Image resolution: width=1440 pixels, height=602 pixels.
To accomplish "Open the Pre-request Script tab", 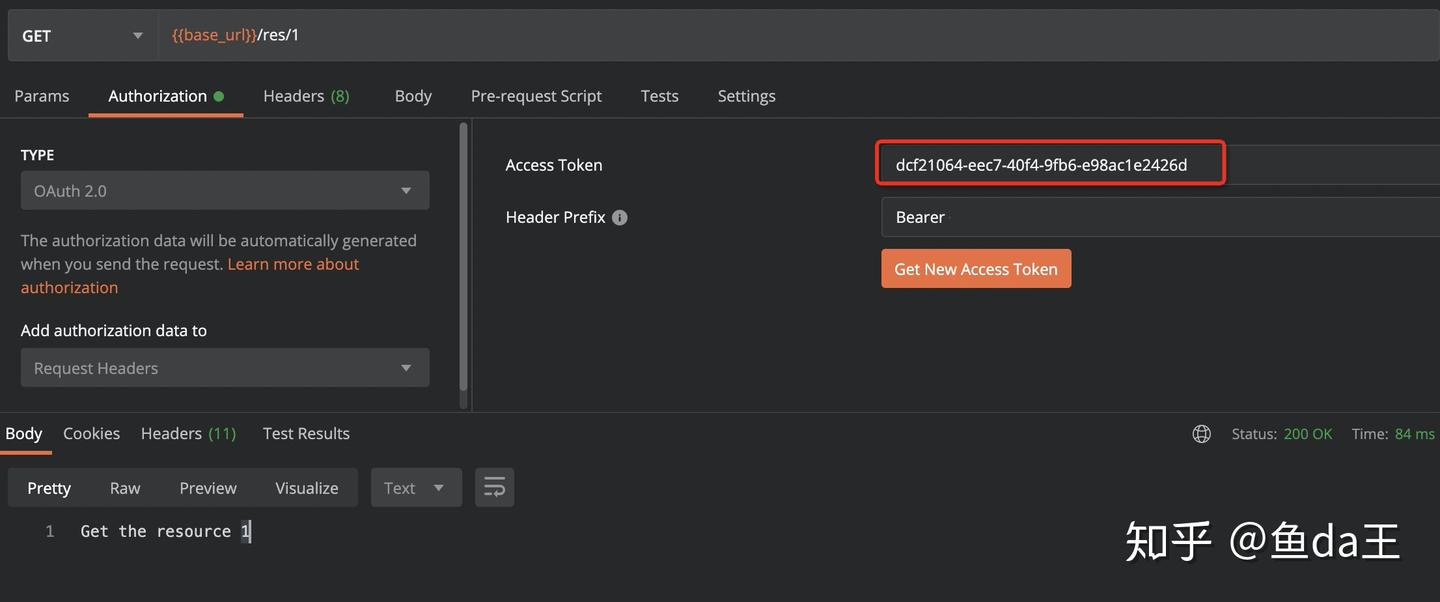I will 536,95.
